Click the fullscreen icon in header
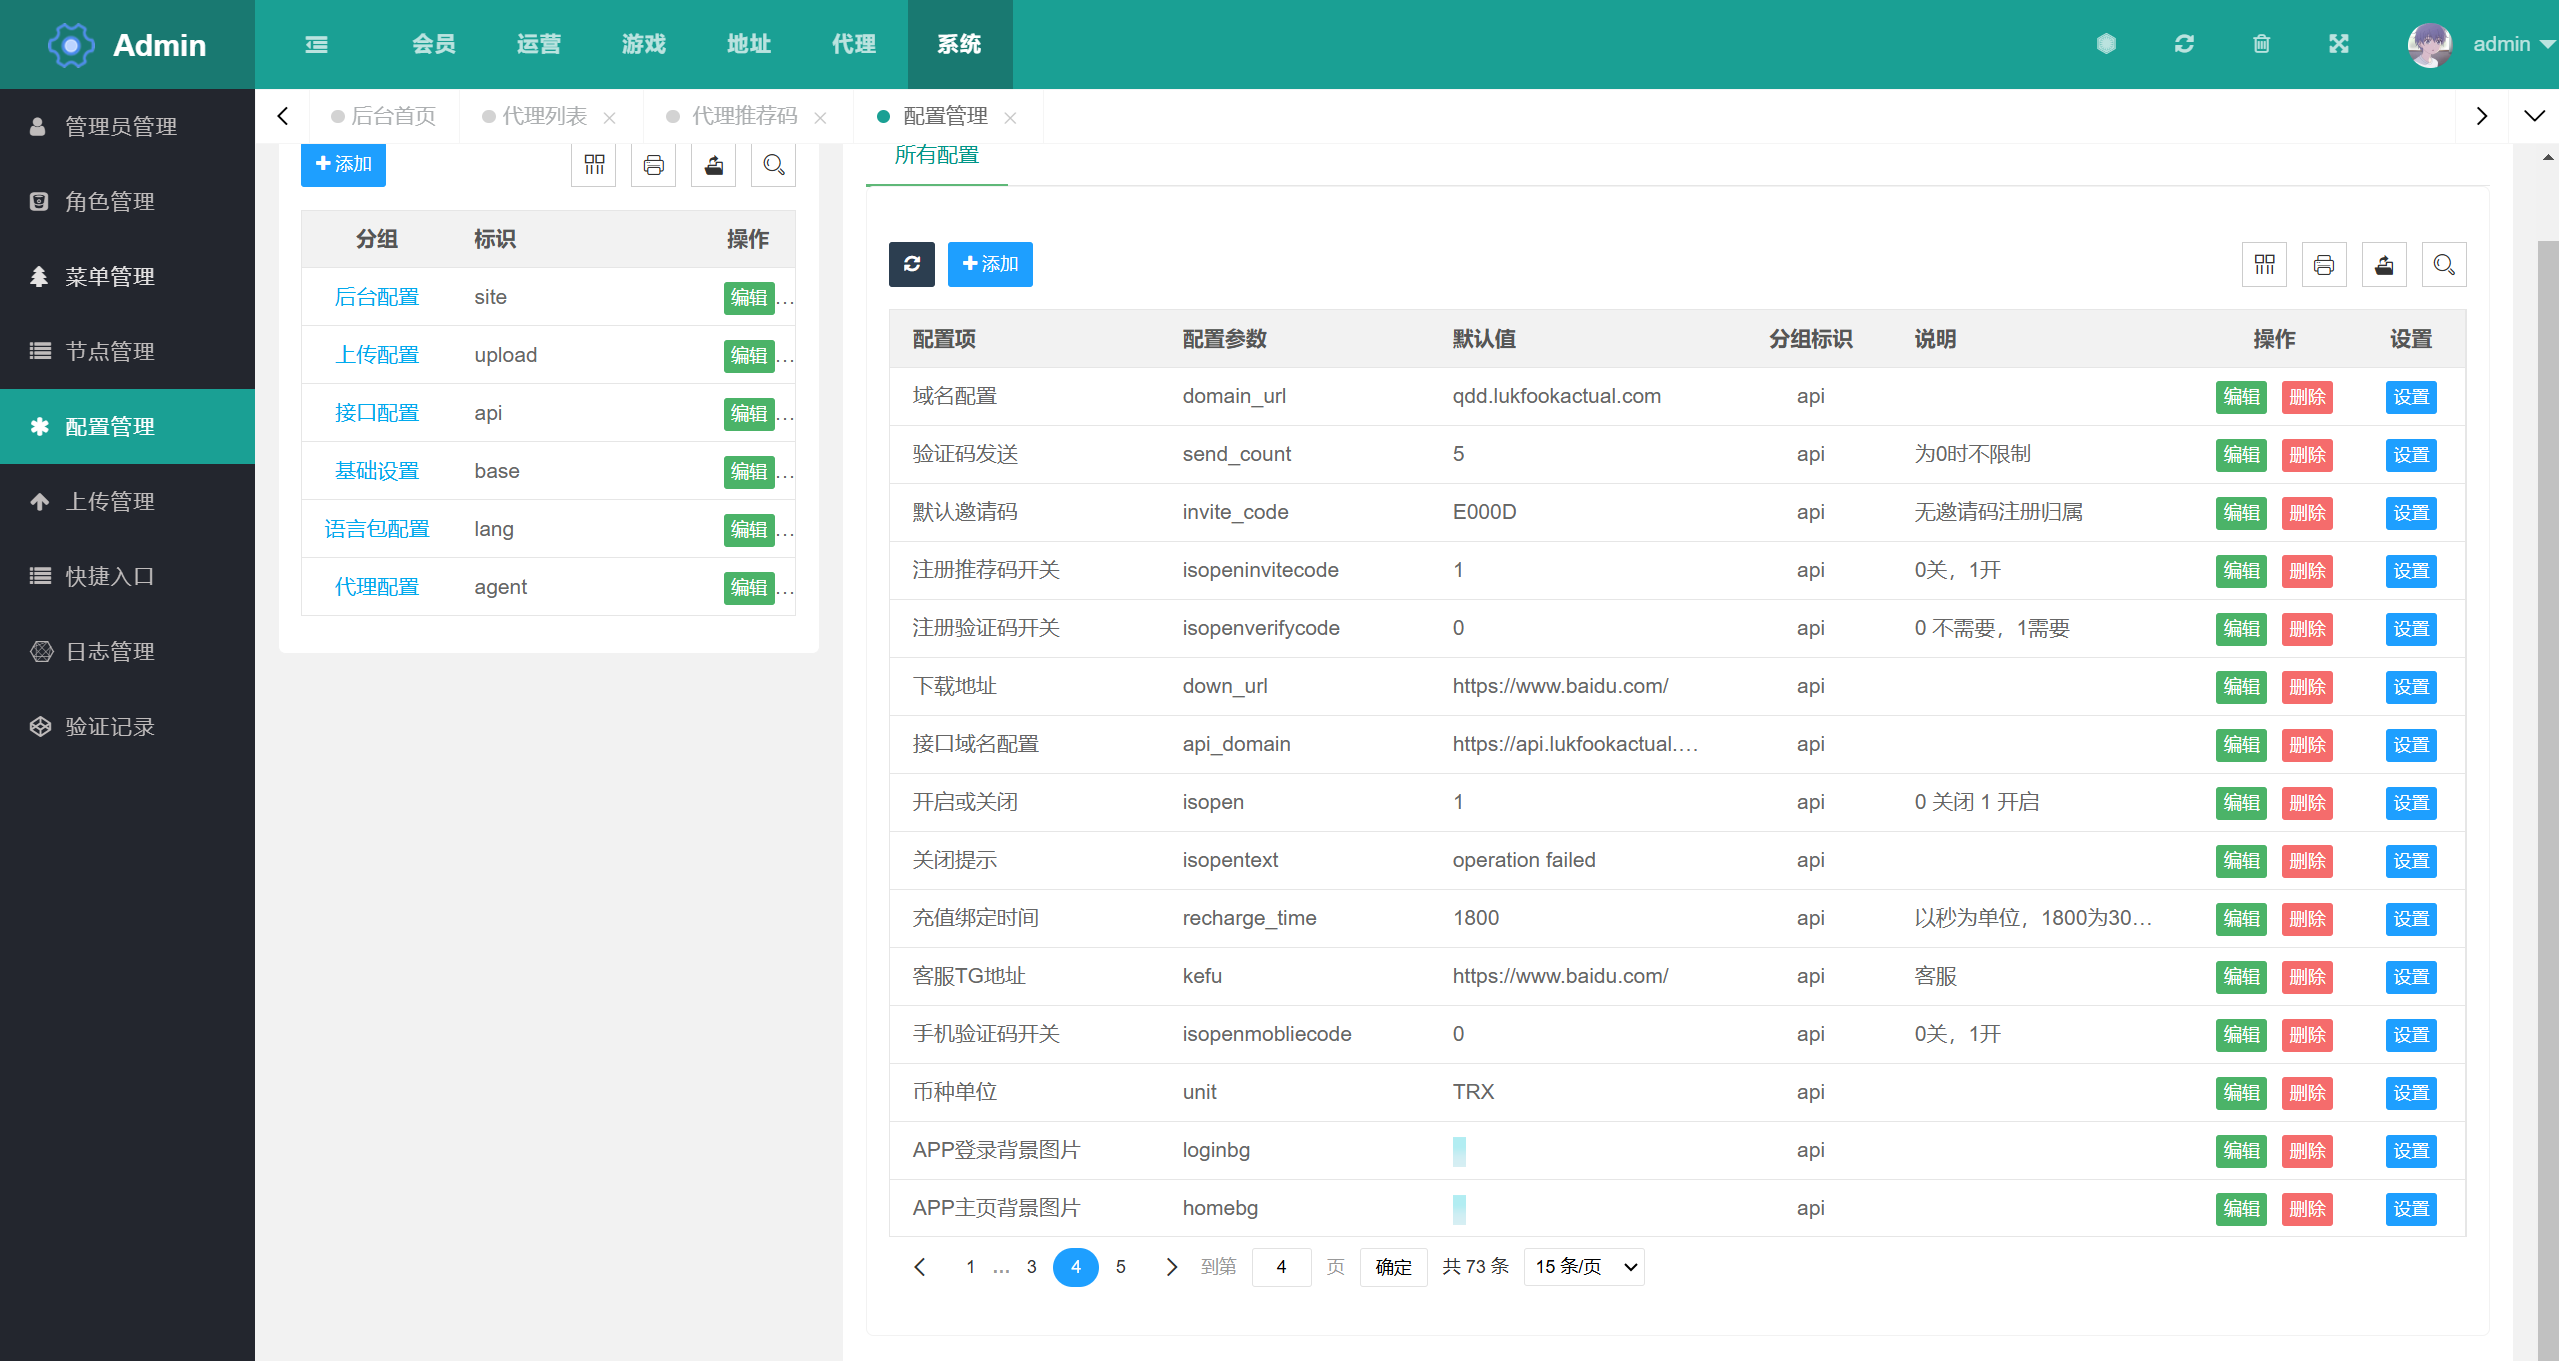Viewport: 2559px width, 1361px height. click(2338, 44)
